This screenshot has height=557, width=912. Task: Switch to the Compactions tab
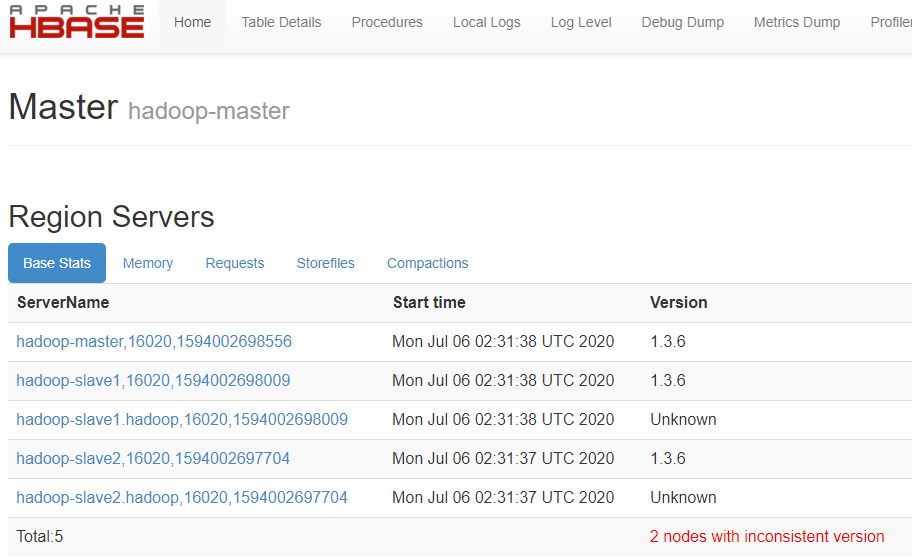tap(428, 263)
